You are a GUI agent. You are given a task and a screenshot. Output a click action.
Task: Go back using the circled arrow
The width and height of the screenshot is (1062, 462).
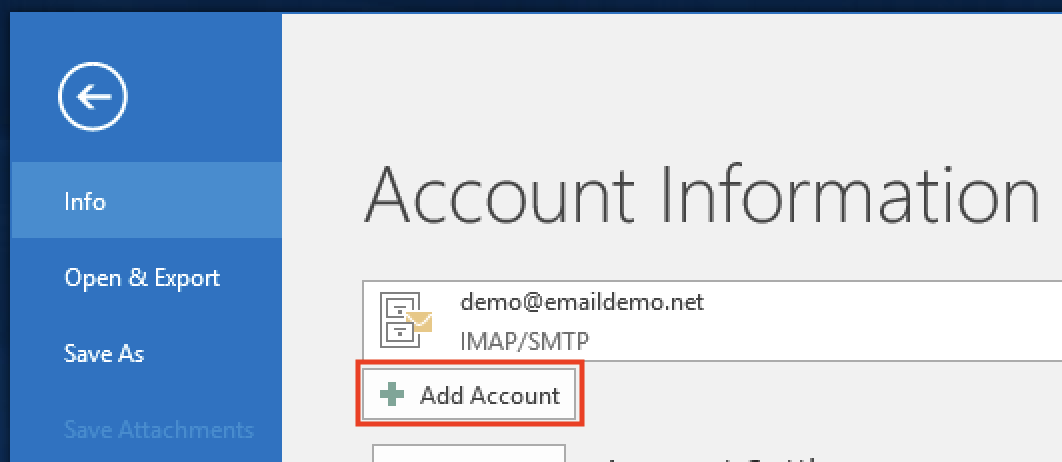coord(93,97)
